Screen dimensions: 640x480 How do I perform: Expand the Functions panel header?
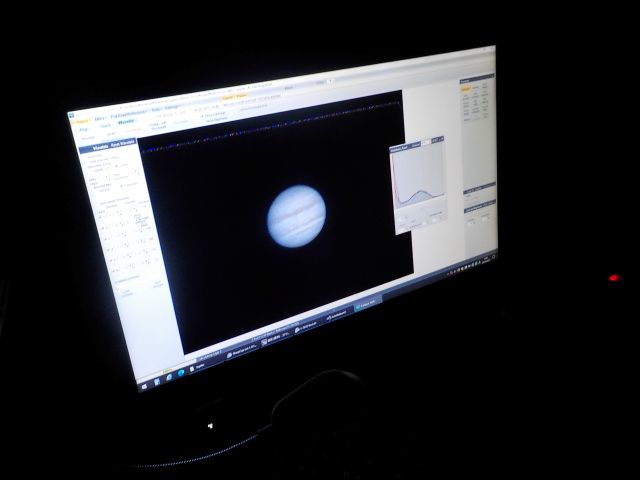(x=477, y=80)
